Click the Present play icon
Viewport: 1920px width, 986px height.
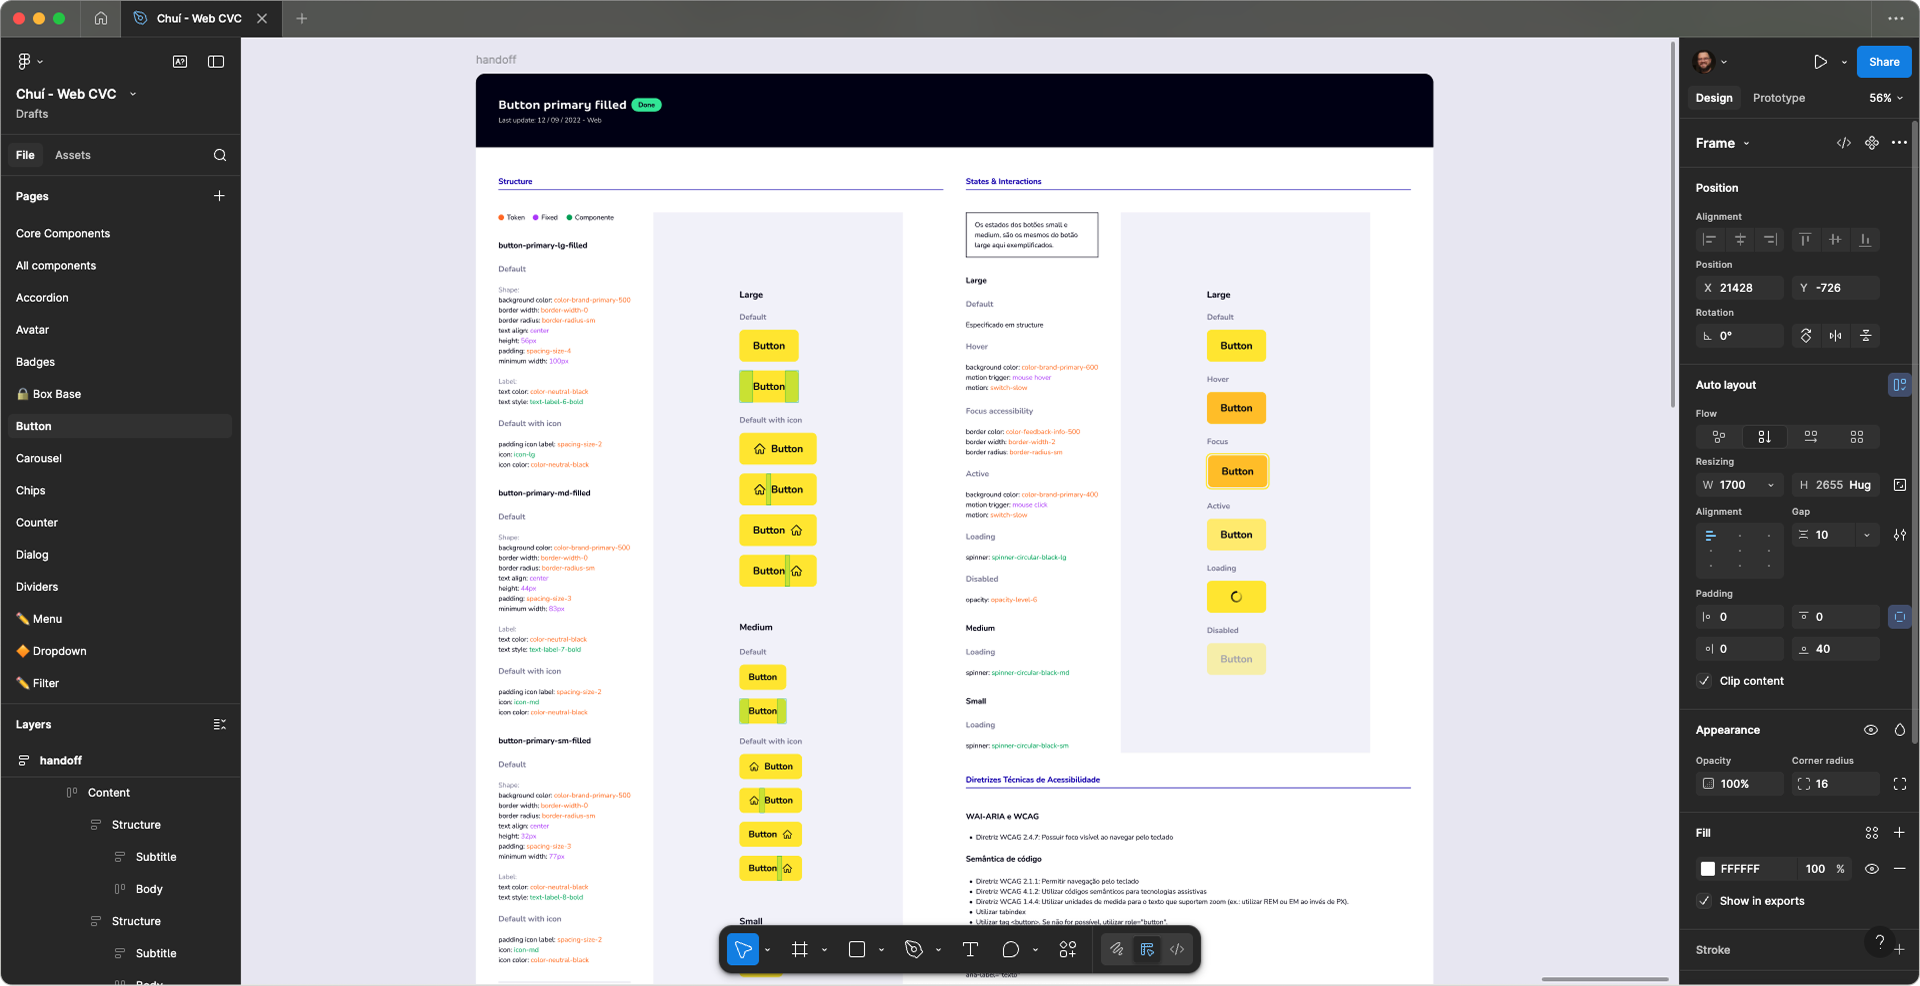(x=1820, y=62)
